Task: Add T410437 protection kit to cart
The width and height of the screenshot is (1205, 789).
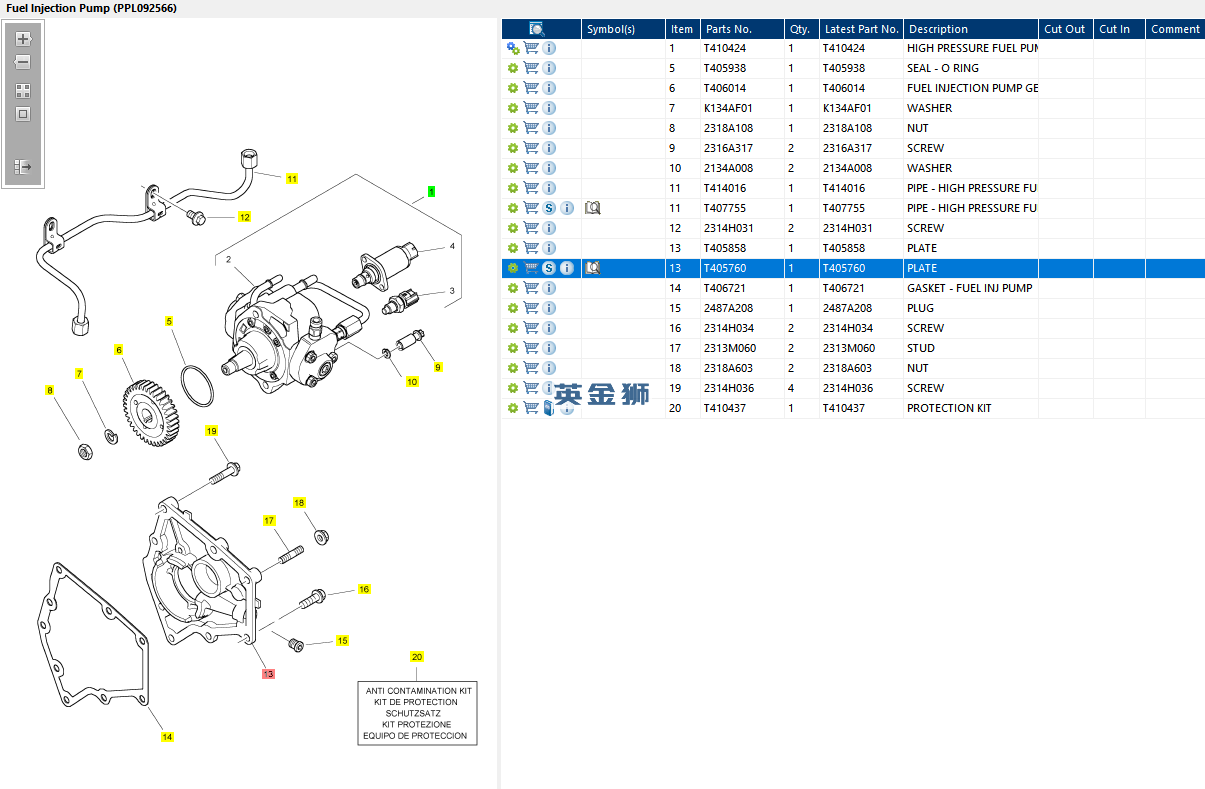Action: pos(531,408)
